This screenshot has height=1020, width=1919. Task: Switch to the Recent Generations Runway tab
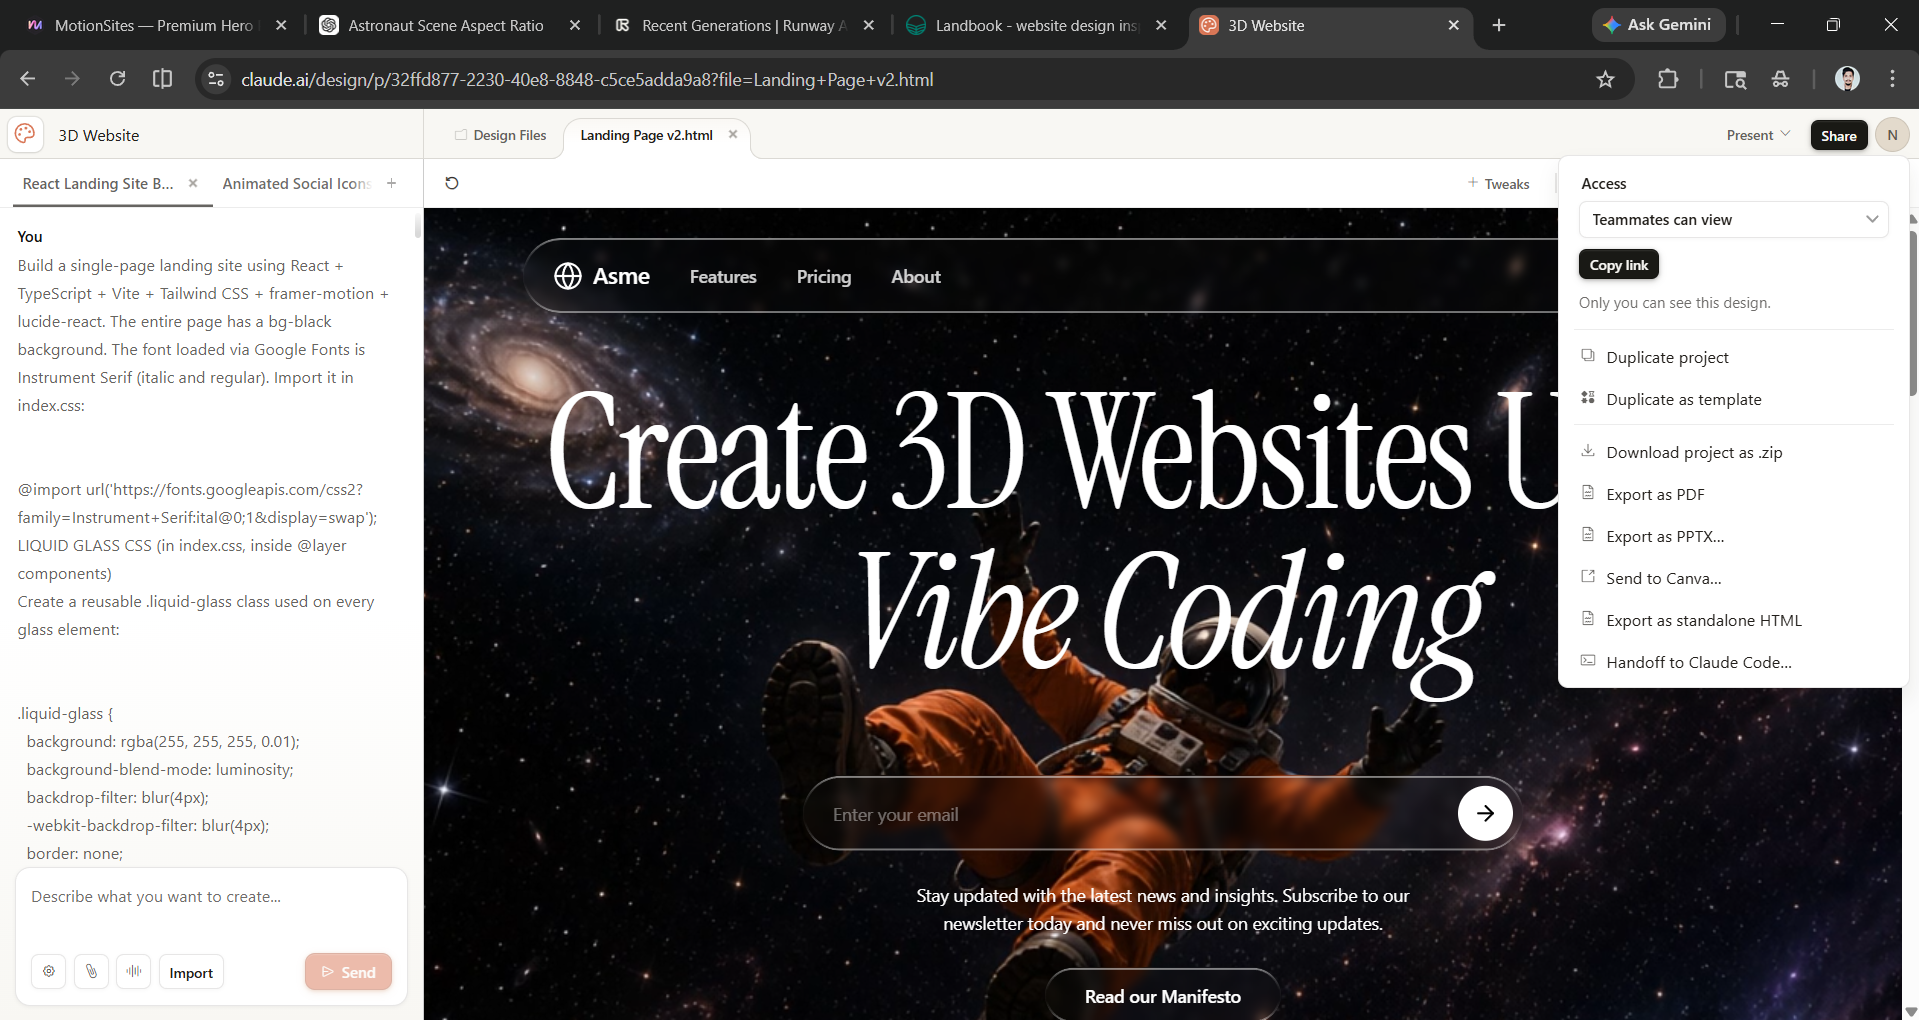[x=744, y=25]
